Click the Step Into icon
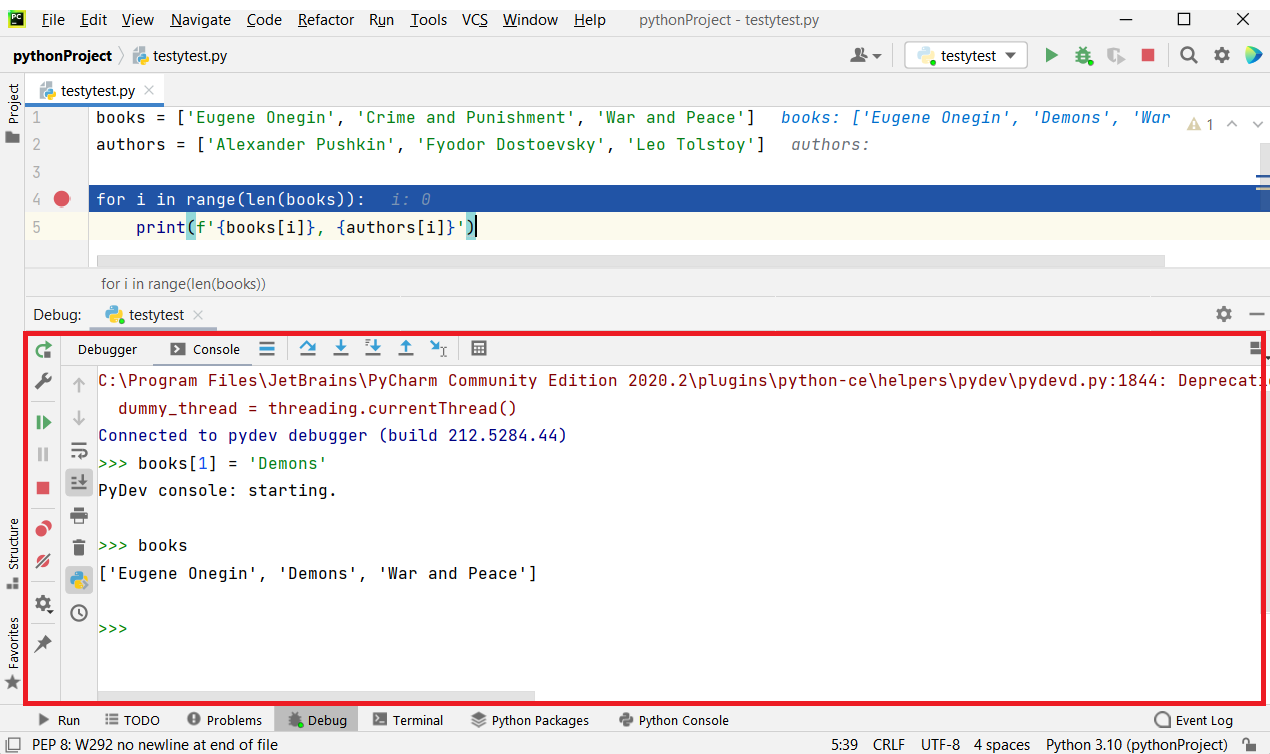Viewport: 1270px width, 754px height. tap(341, 348)
